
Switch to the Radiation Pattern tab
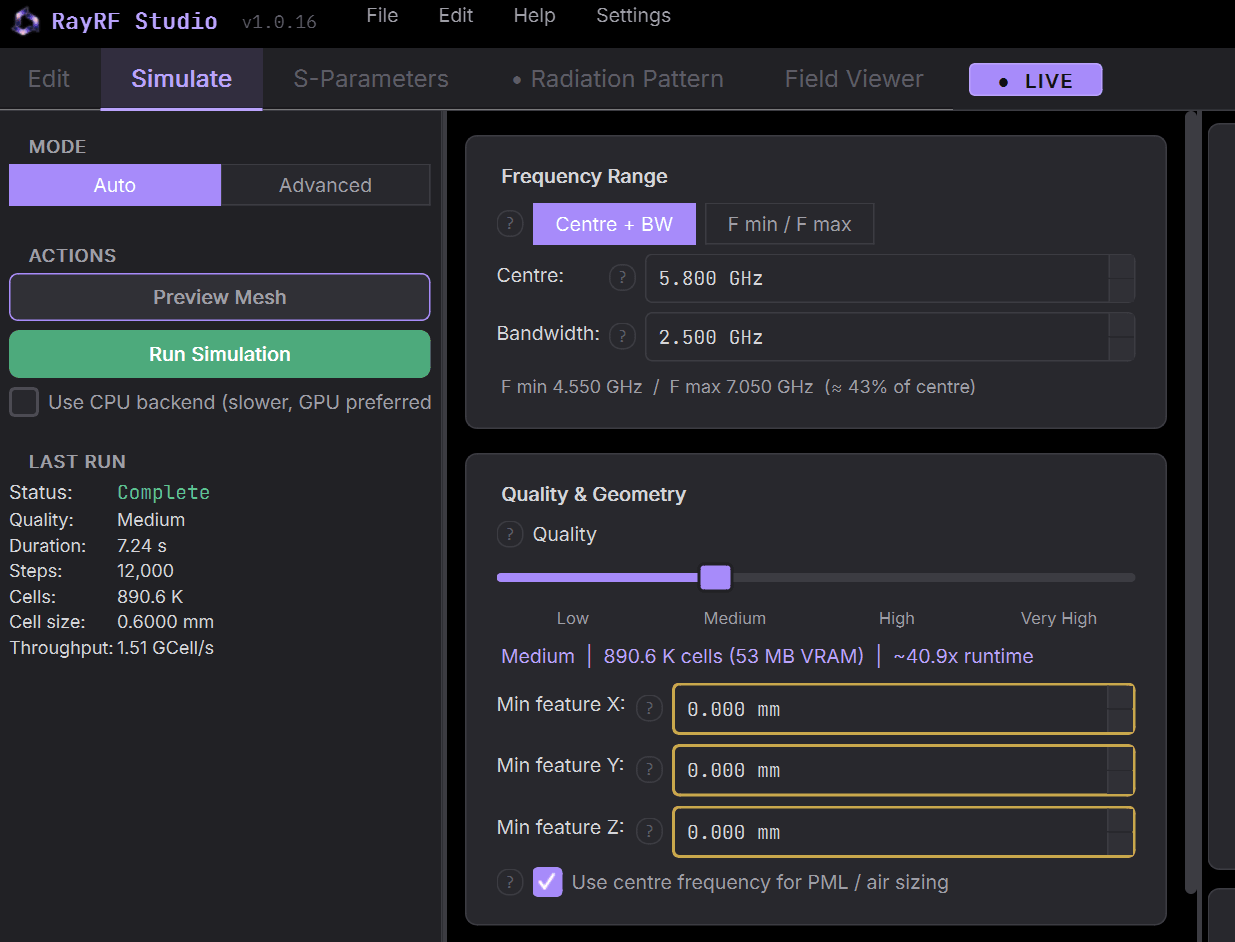[x=617, y=79]
